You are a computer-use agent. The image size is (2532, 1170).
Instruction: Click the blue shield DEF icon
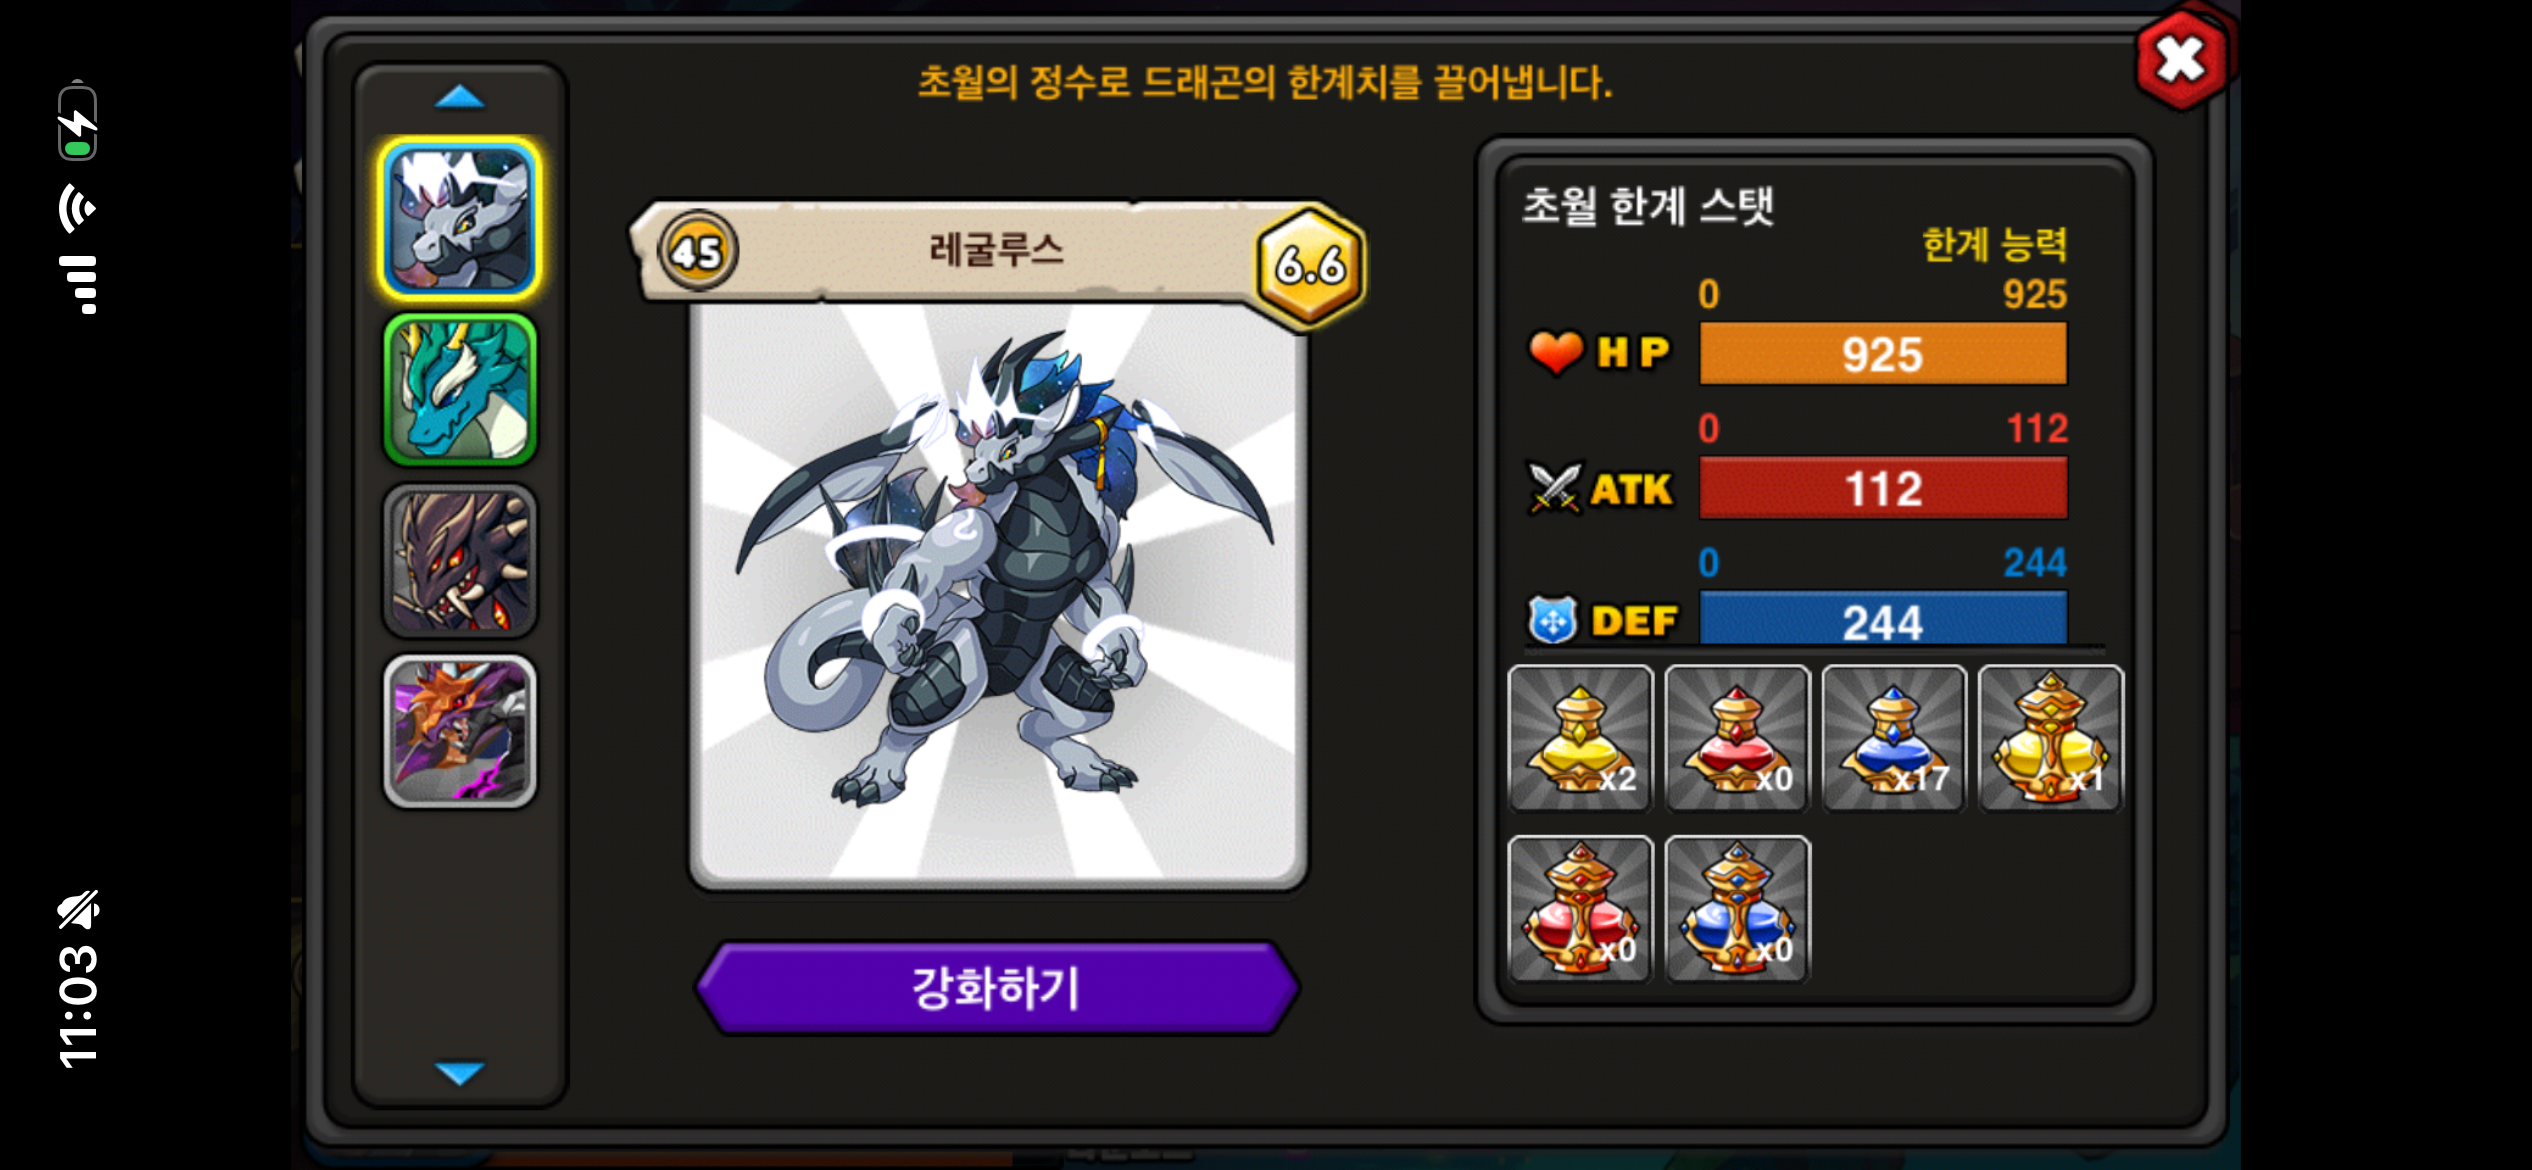1552,620
